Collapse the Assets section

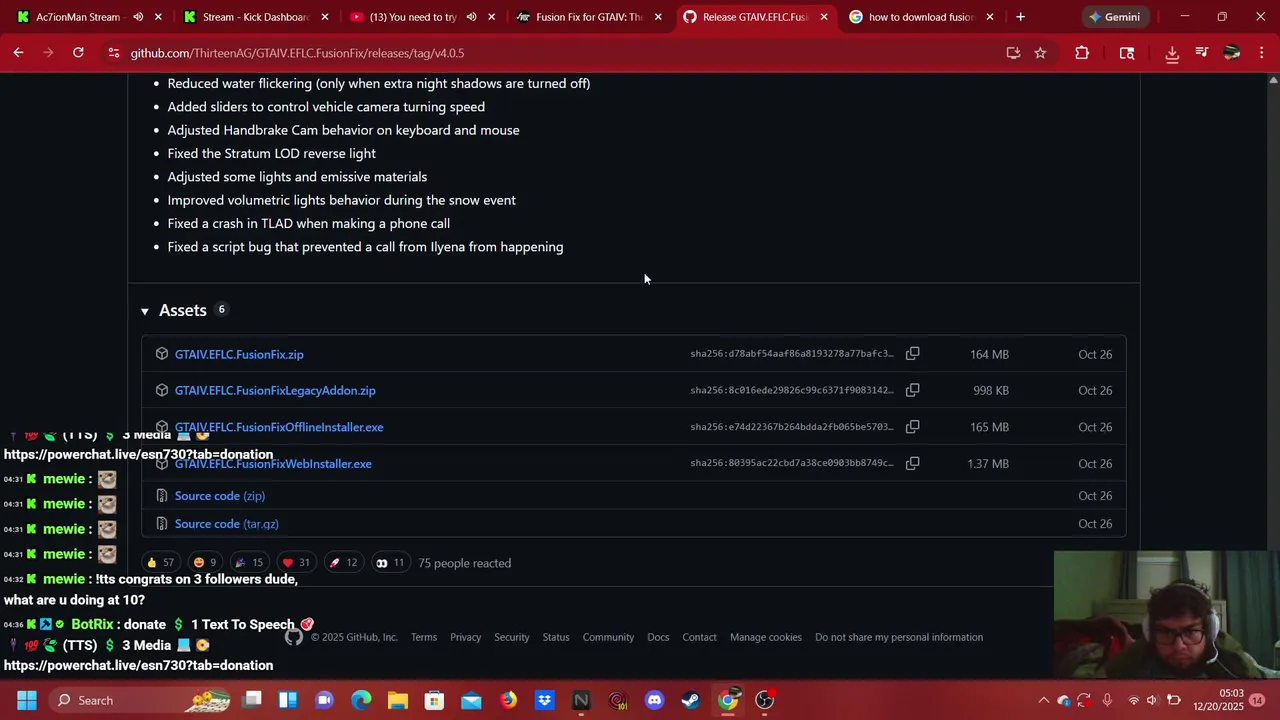click(x=144, y=311)
